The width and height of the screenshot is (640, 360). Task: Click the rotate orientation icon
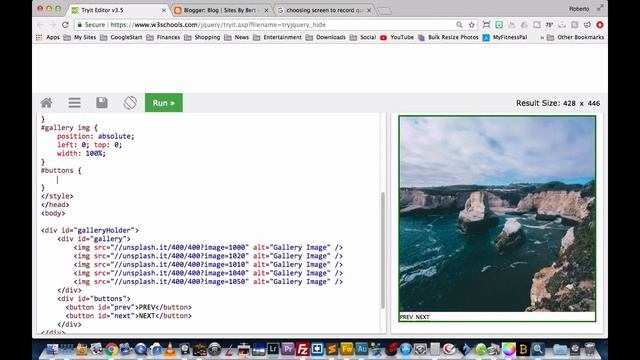(x=130, y=103)
